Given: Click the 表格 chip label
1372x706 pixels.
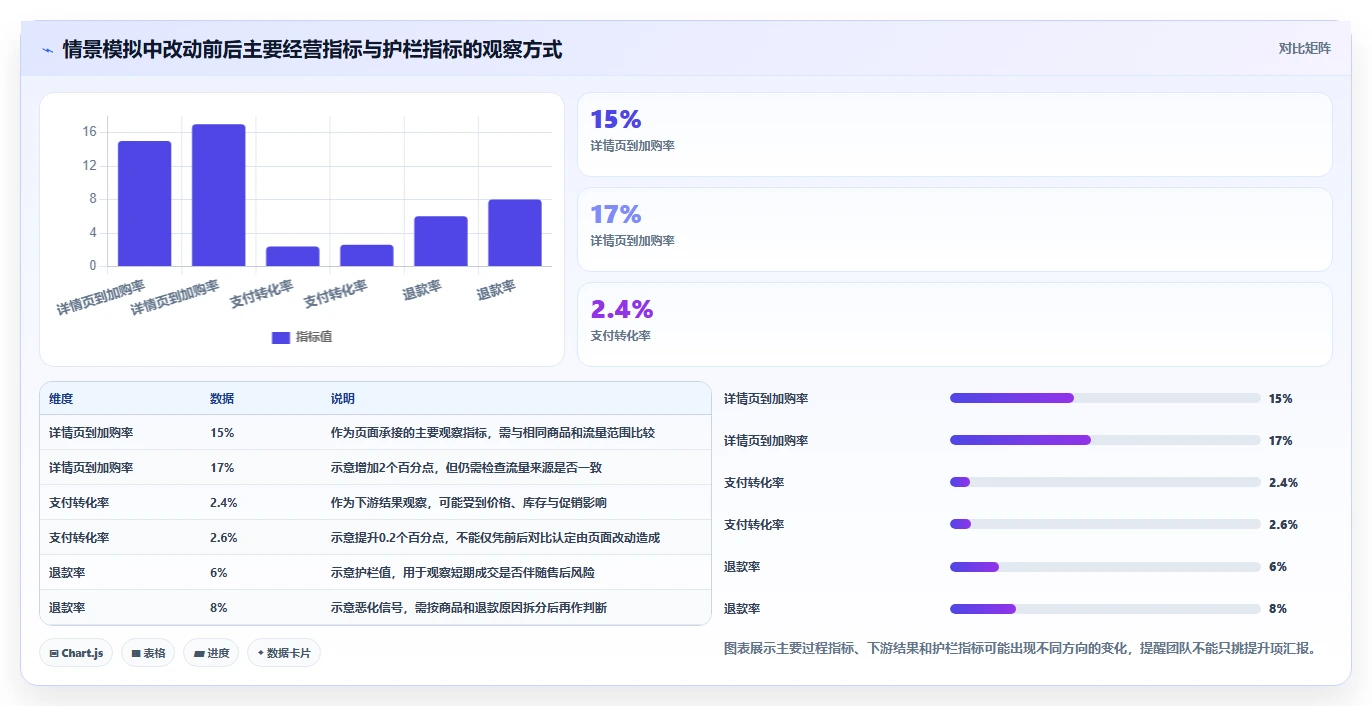Looking at the screenshot, I should pyautogui.click(x=154, y=654).
